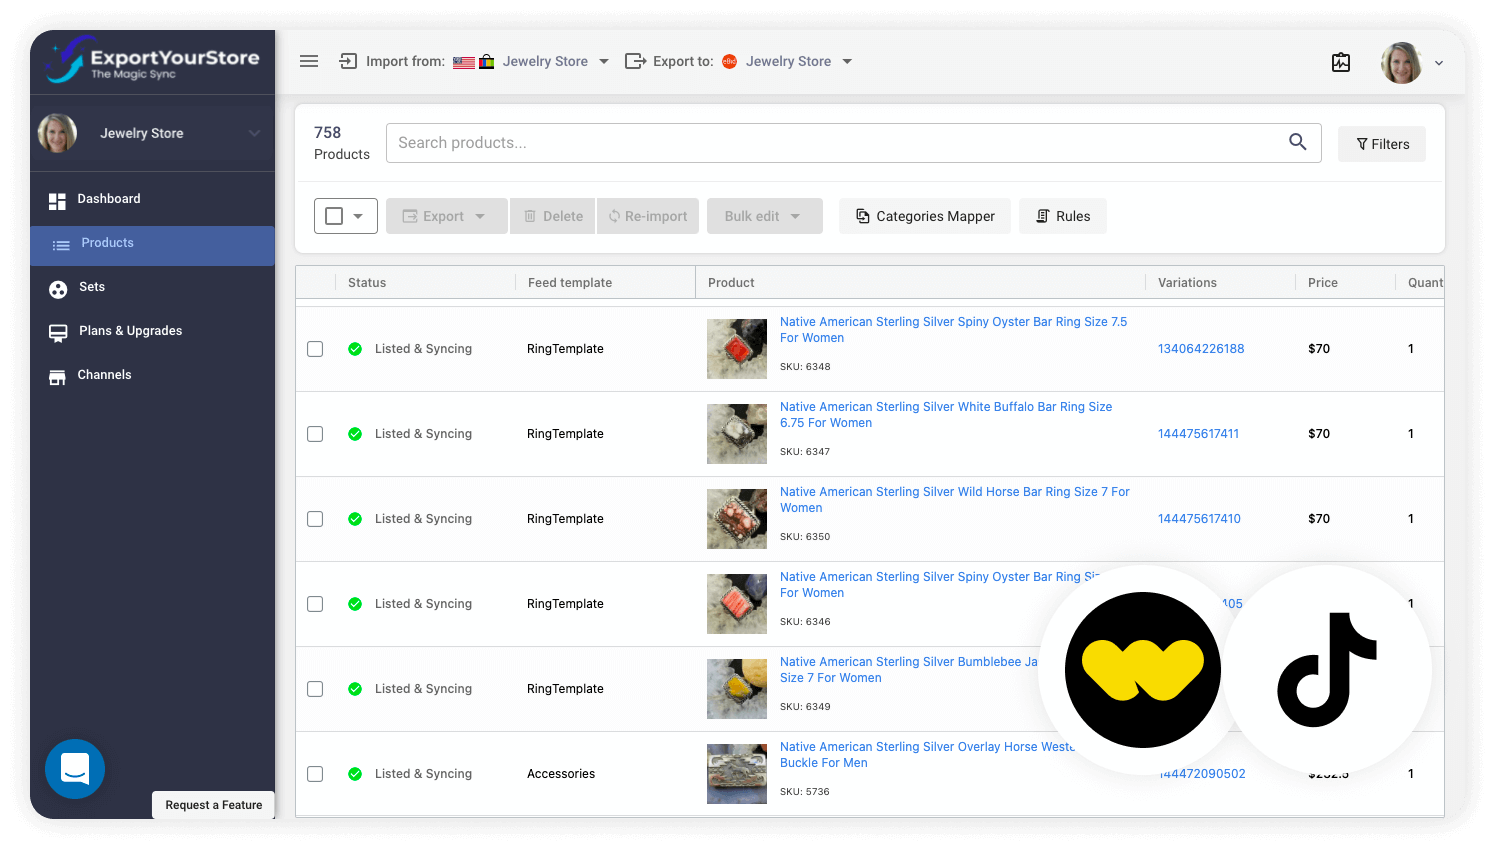The width and height of the screenshot is (1495, 849).
Task: Open the chat support bubble
Action: pyautogui.click(x=75, y=768)
